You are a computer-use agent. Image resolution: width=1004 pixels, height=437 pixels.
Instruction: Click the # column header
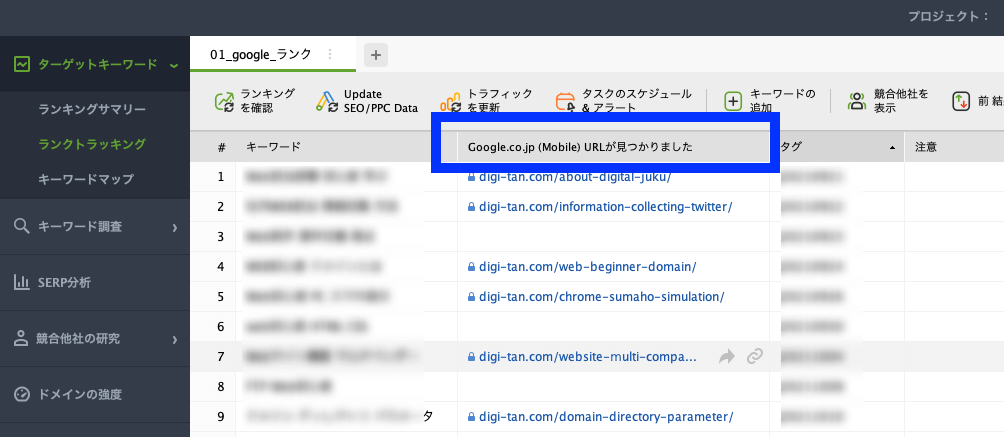pyautogui.click(x=222, y=147)
